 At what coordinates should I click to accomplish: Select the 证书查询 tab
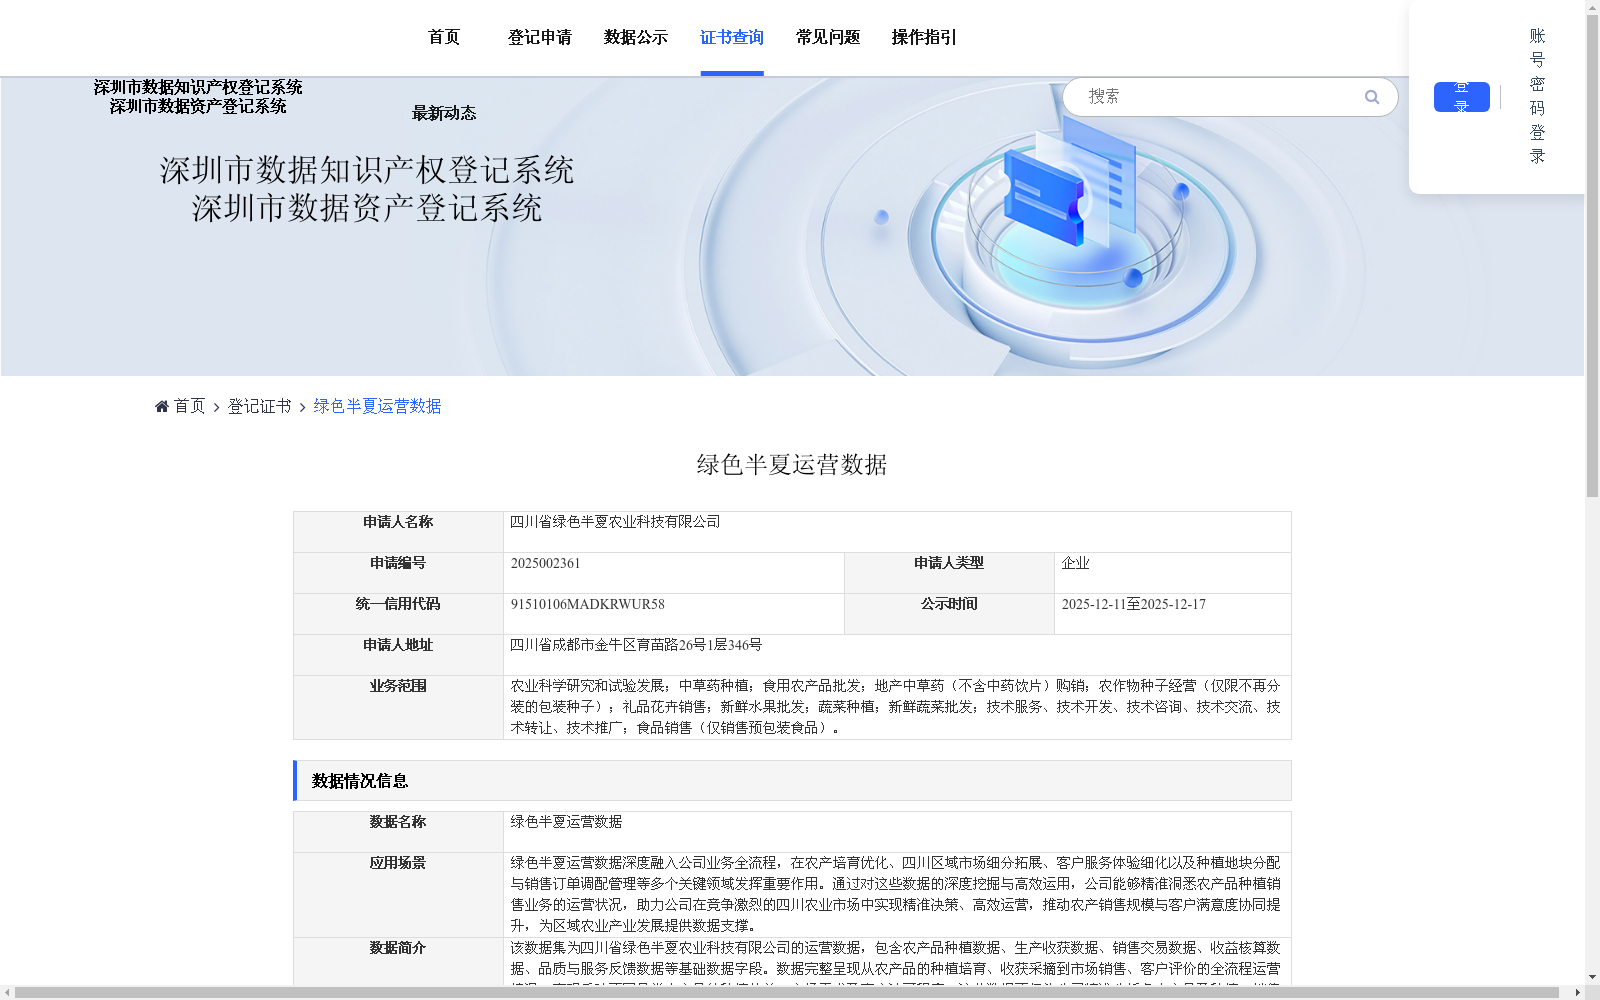(x=732, y=38)
